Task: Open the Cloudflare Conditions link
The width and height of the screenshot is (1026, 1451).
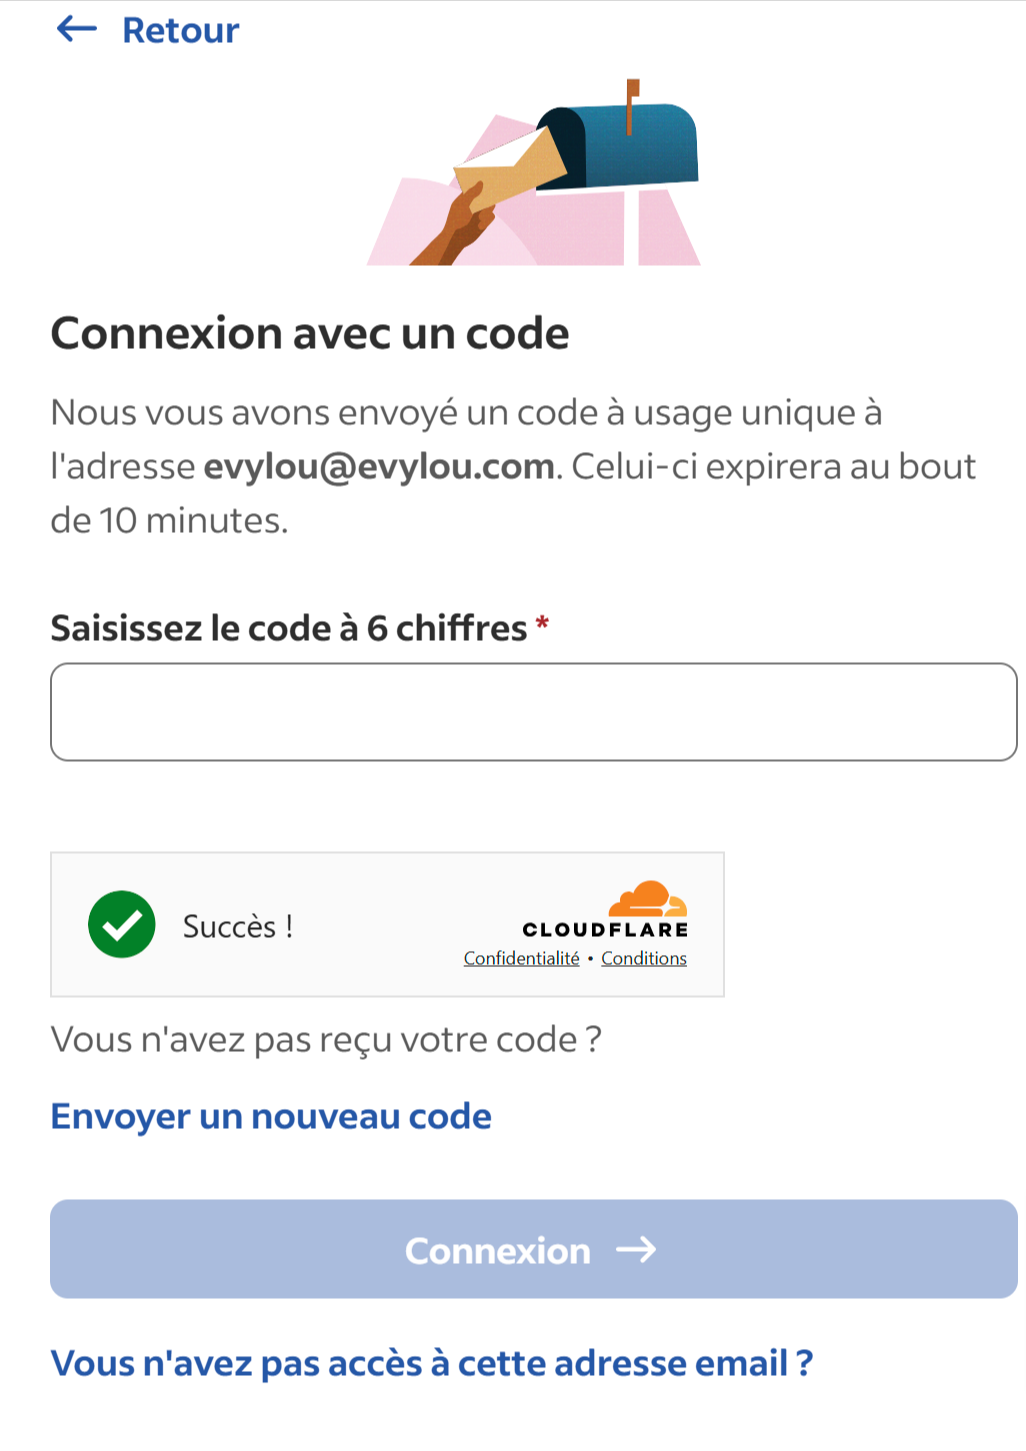Action: [644, 958]
